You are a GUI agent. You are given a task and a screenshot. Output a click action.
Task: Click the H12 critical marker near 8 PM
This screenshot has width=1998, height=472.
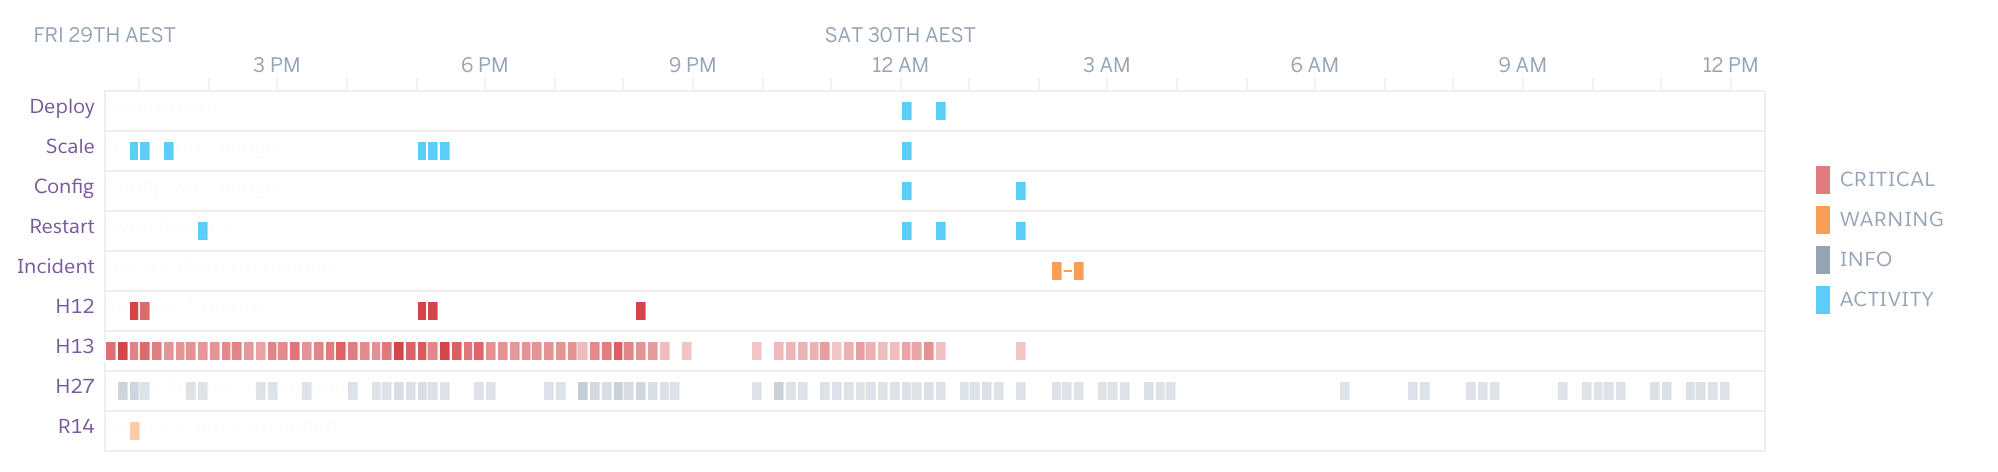pyautogui.click(x=641, y=311)
